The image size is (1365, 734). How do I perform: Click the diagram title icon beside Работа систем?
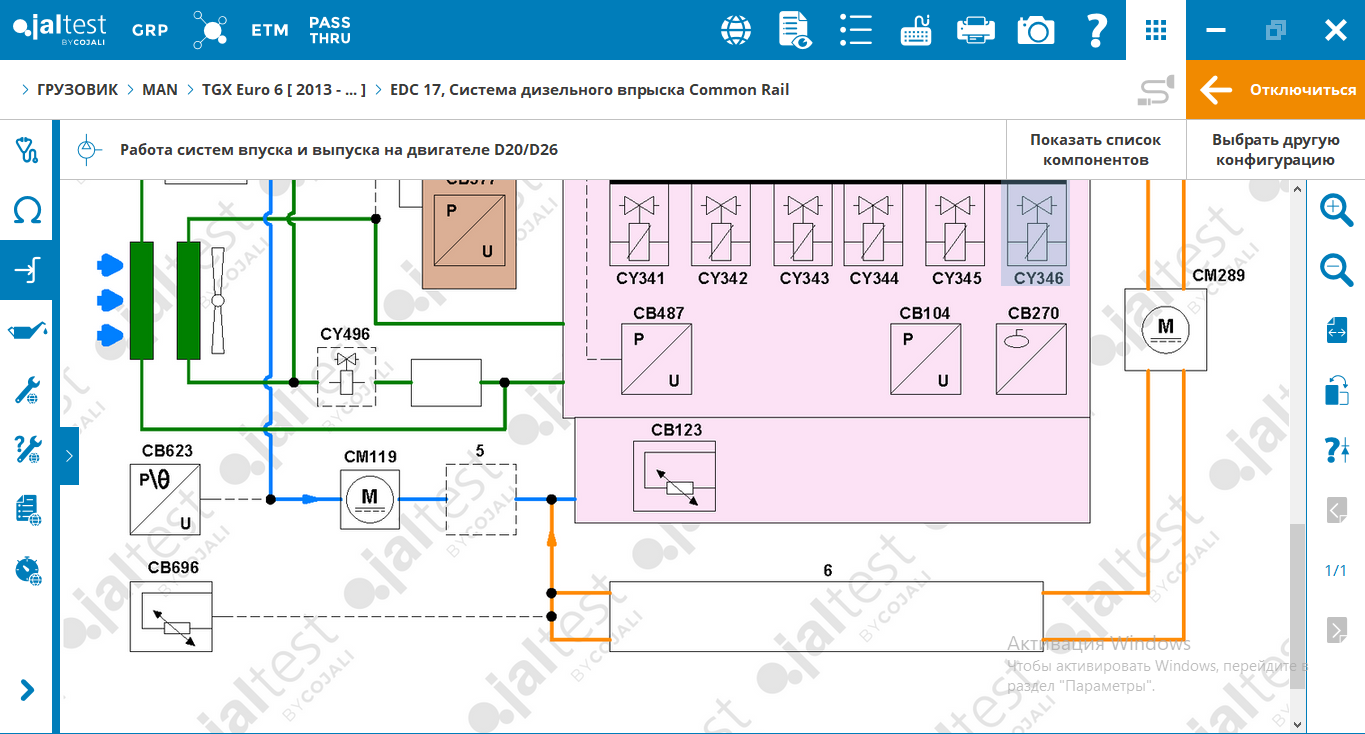pyautogui.click(x=88, y=150)
